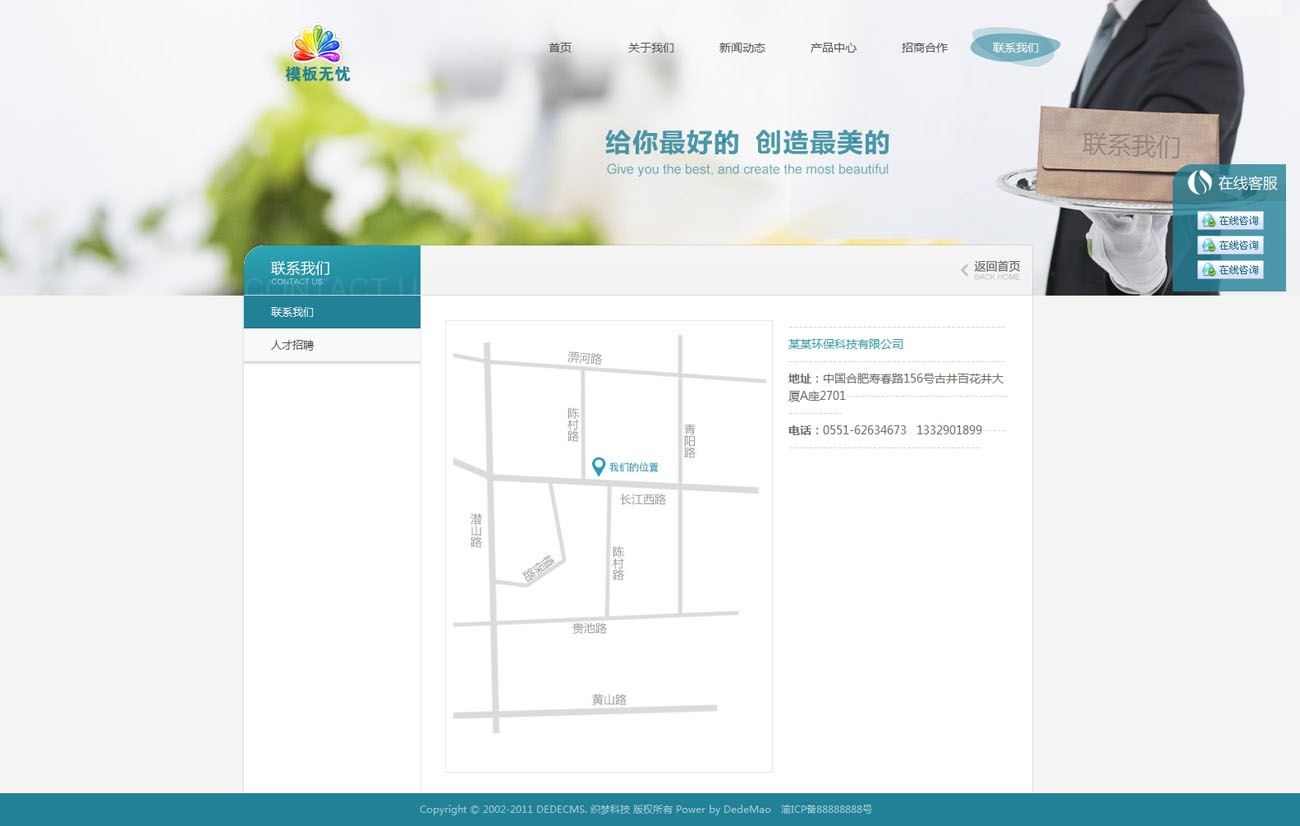Click 招商合作 in the navigation bar
The height and width of the screenshot is (826, 1300).
tap(924, 48)
